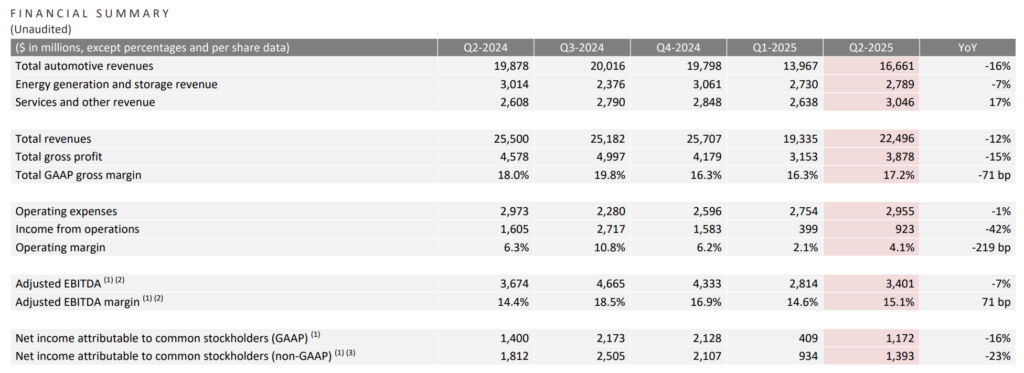Click the Energy generation and storage revenue label
Screen dimensions: 1024x373
point(116,84)
